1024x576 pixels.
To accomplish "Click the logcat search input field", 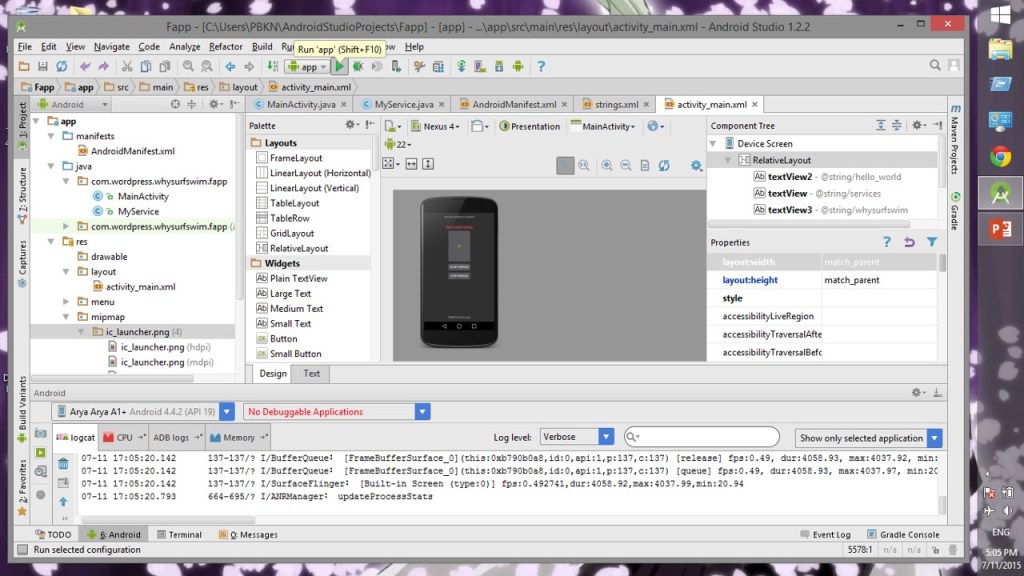I will (706, 437).
